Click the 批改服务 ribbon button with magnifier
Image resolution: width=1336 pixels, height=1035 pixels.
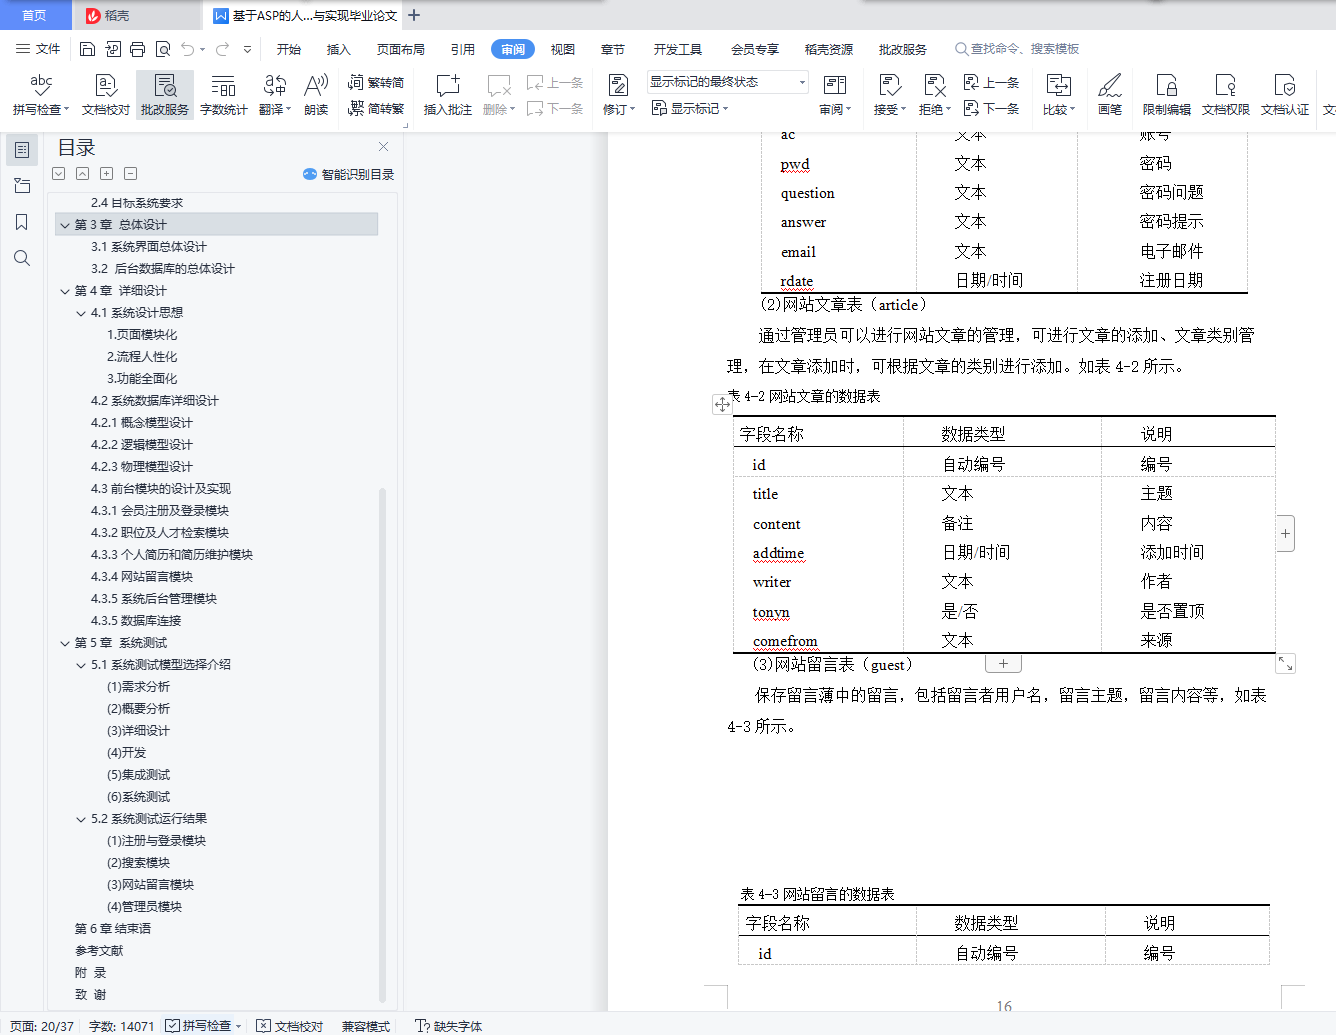pyautogui.click(x=165, y=95)
